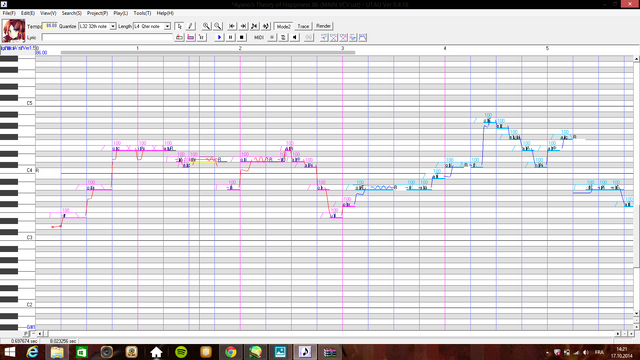Click the third navigation icon before Mode2
The width and height of the screenshot is (640, 360).
point(255,26)
